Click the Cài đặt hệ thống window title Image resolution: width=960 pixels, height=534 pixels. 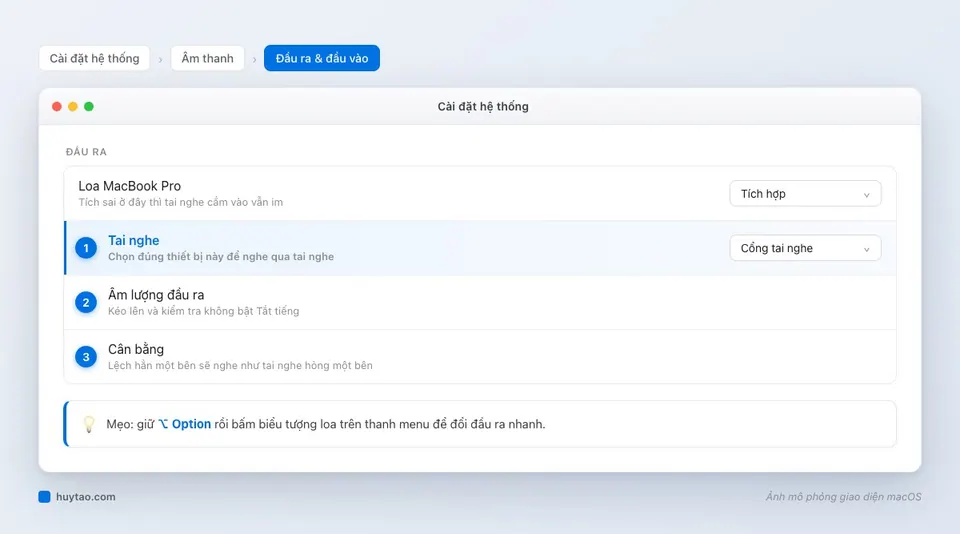(483, 107)
